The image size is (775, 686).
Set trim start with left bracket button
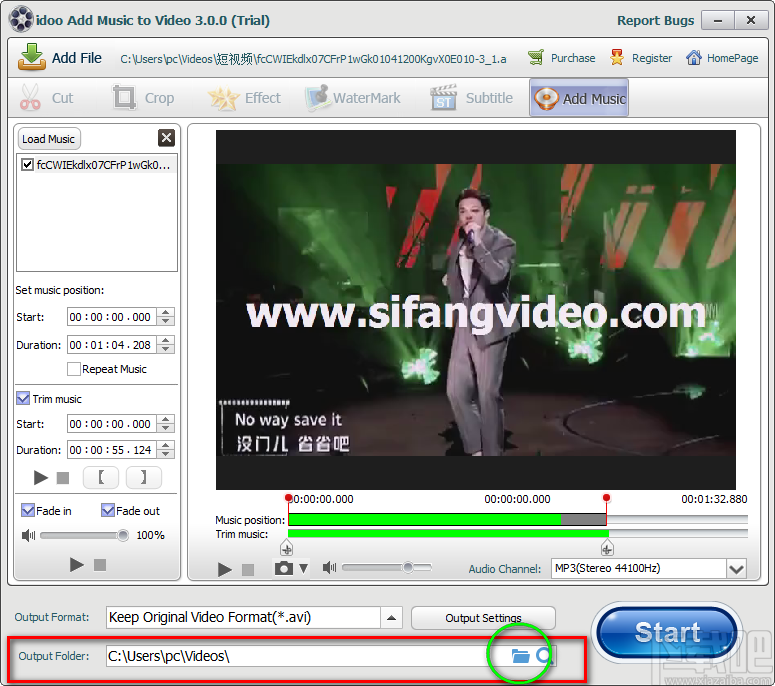tap(101, 477)
